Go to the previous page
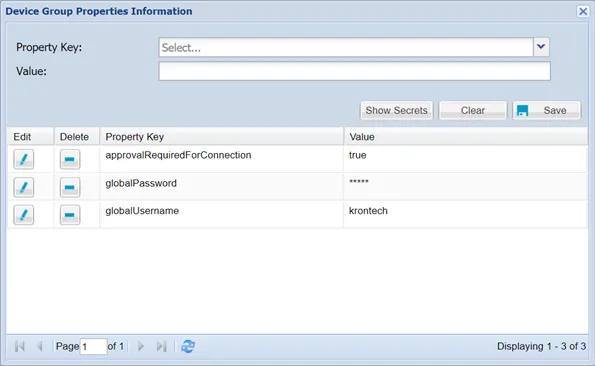This screenshot has height=366, width=595. coord(39,346)
